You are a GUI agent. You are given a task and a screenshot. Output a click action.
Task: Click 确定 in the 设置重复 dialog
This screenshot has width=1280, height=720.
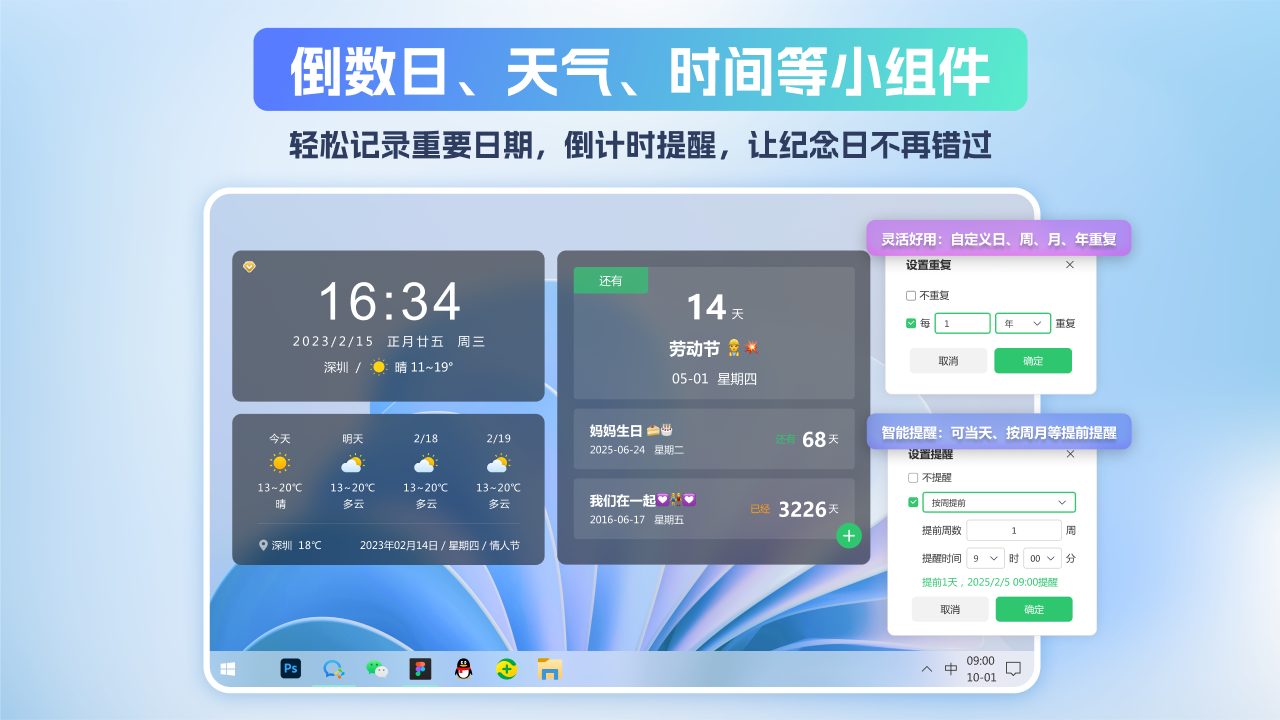[1033, 361]
